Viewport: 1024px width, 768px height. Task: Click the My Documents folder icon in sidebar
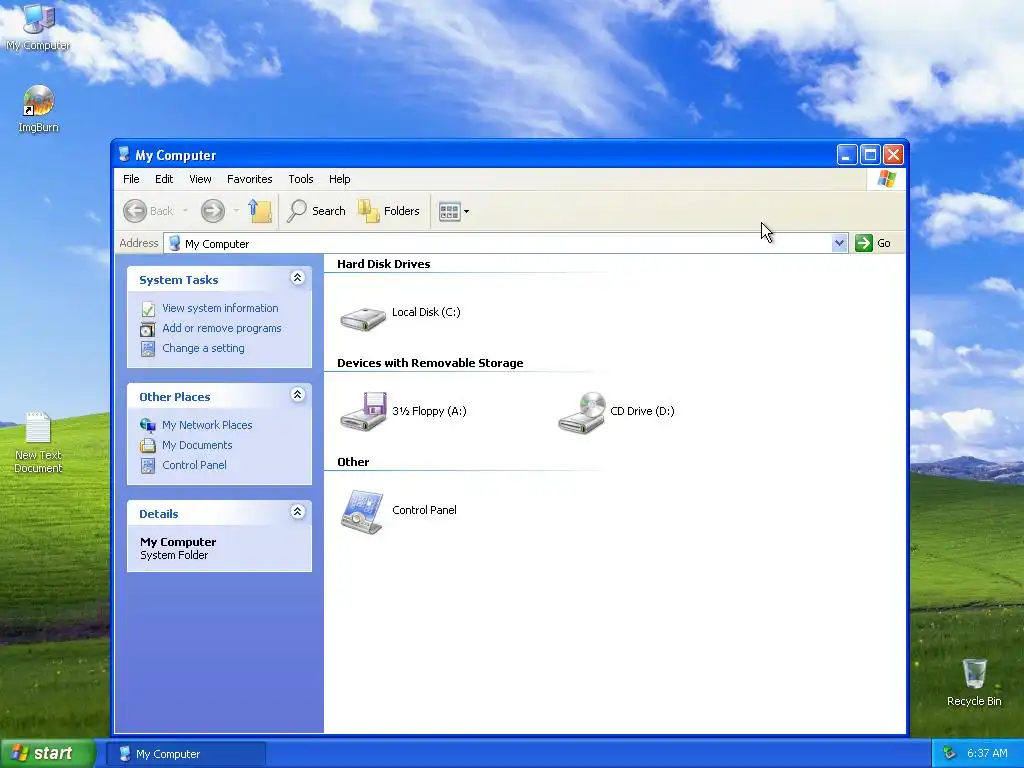tap(148, 445)
